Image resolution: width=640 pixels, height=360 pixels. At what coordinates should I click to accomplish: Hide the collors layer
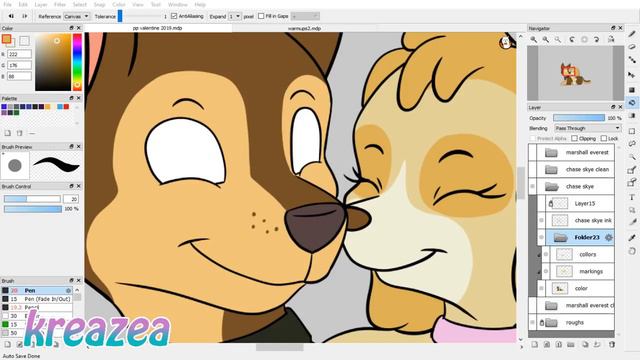click(546, 254)
